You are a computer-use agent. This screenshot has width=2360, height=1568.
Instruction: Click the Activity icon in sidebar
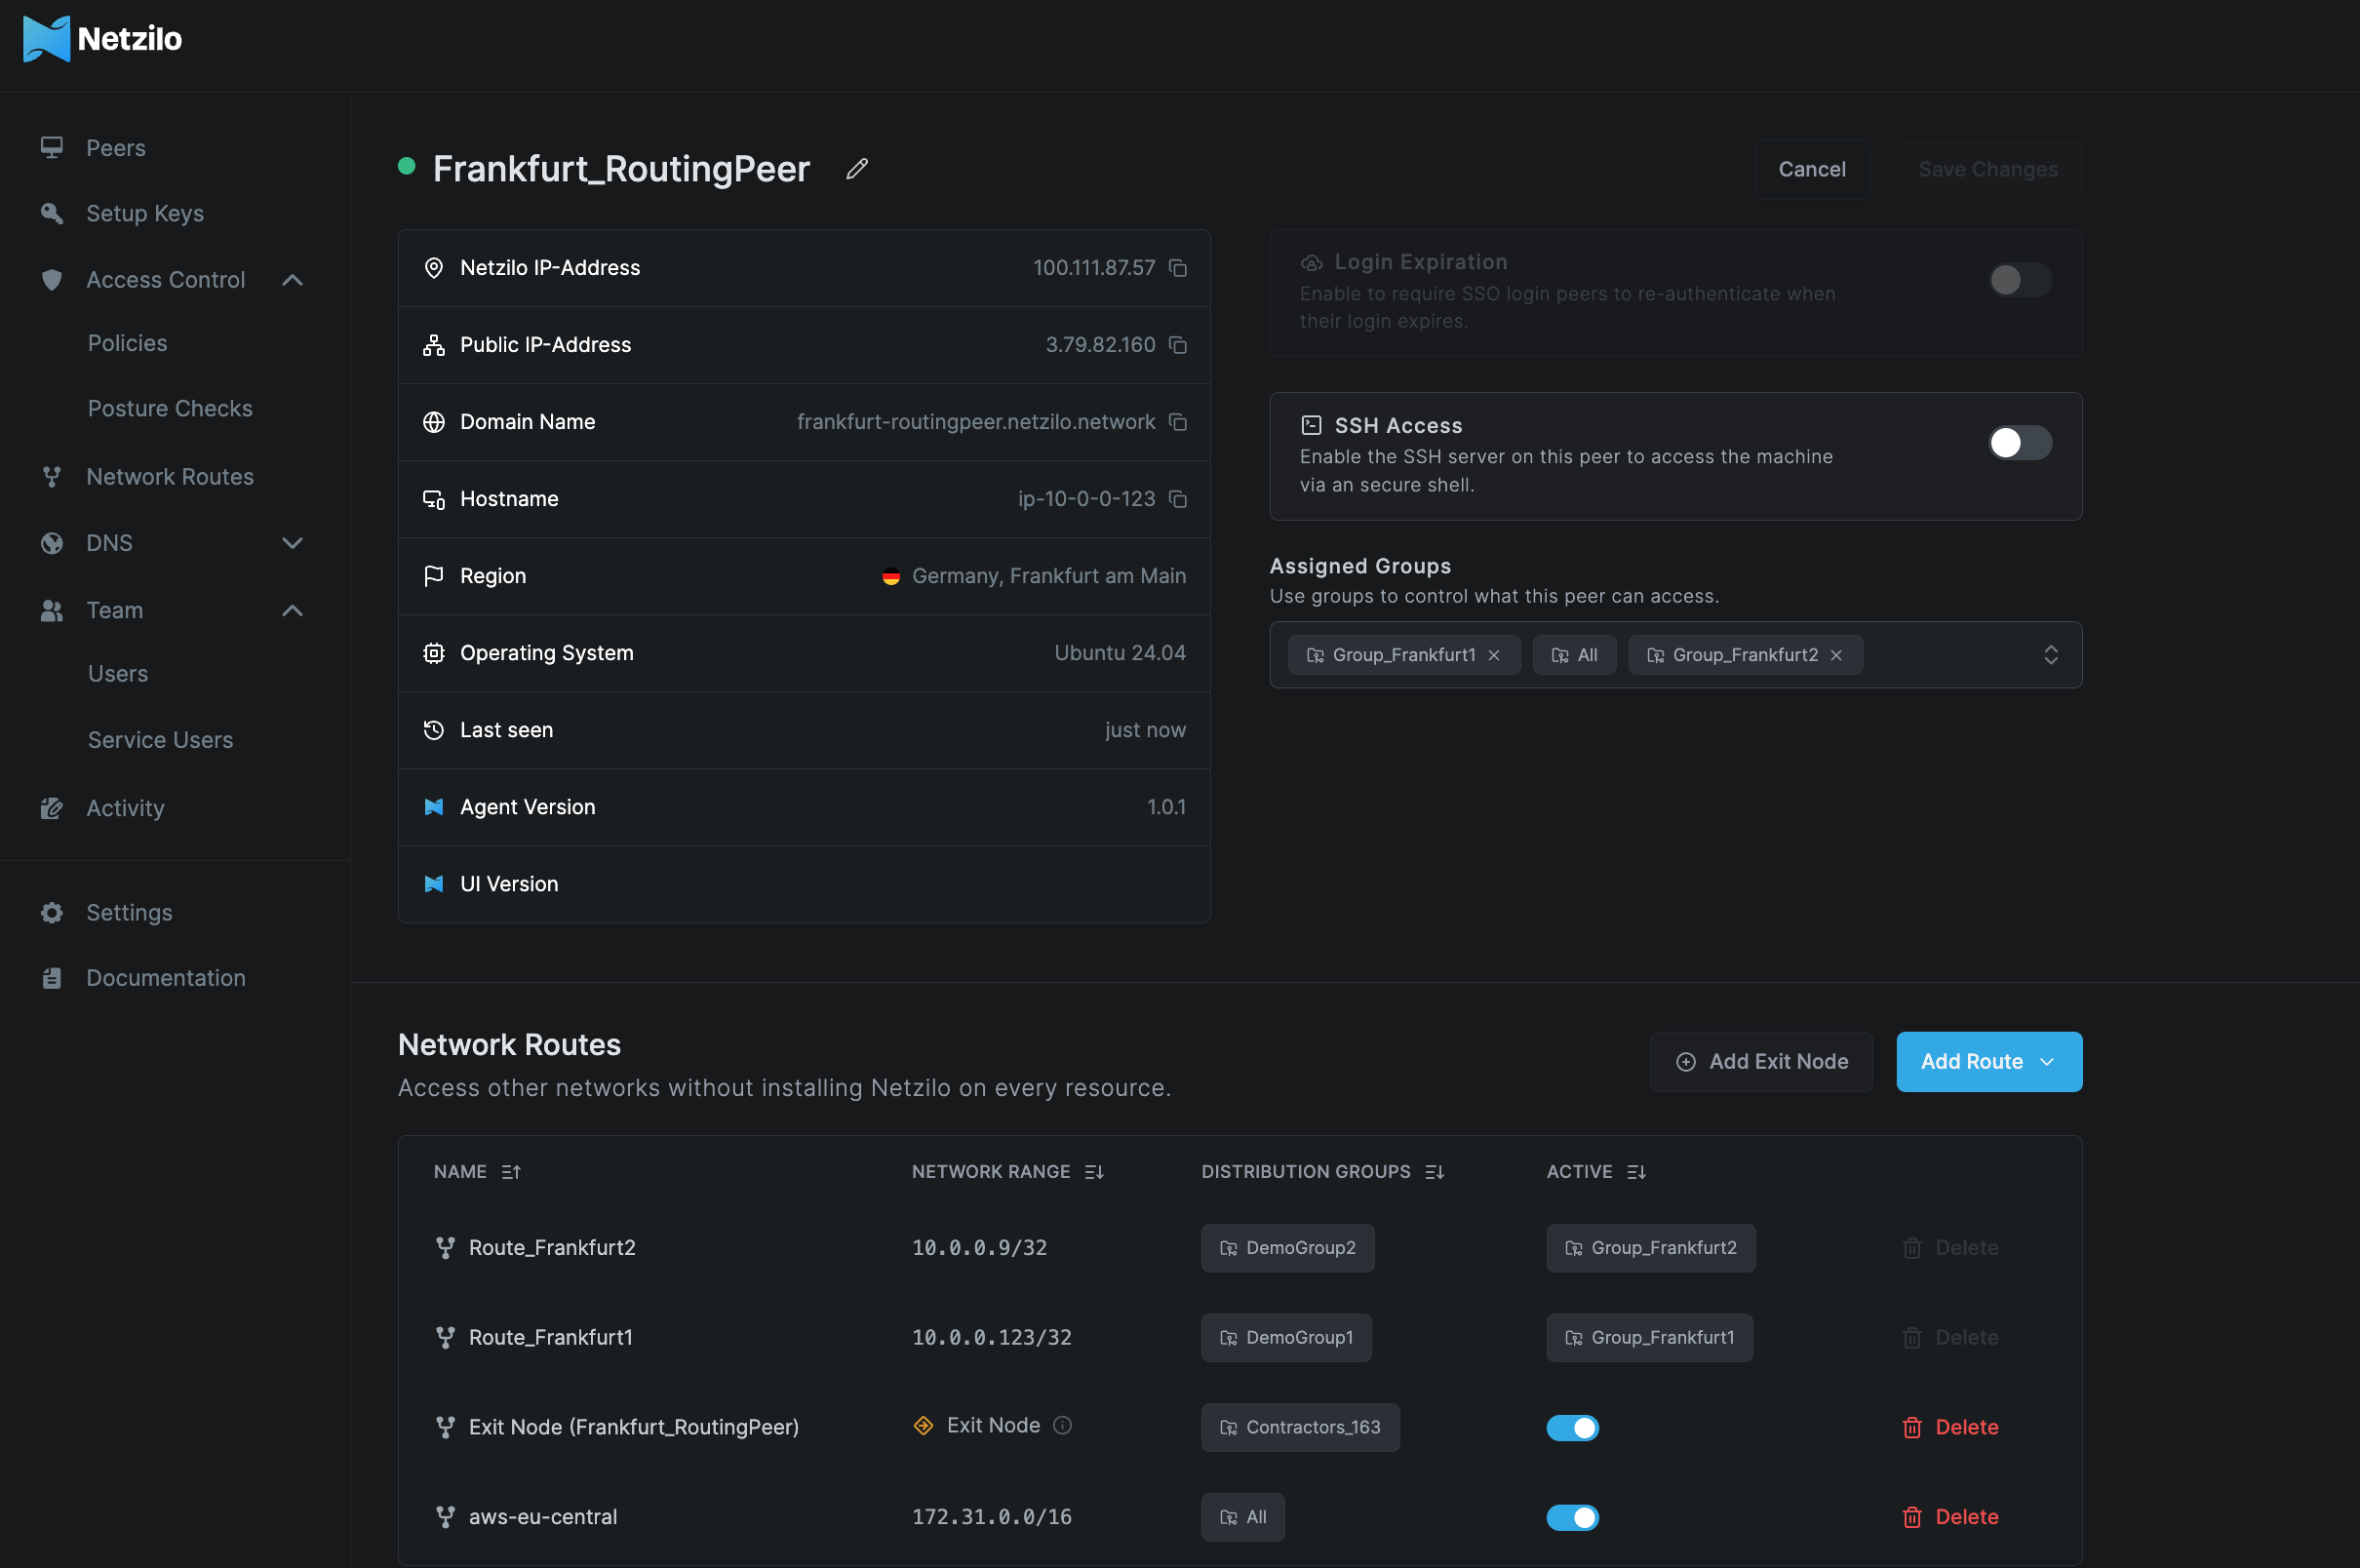pyautogui.click(x=52, y=808)
